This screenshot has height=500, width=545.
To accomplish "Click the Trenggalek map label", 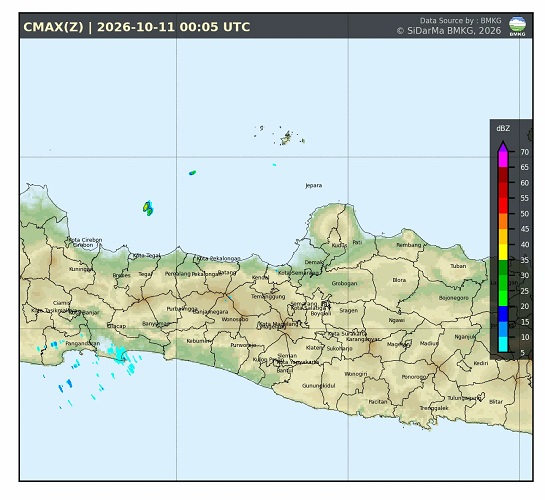I will (x=434, y=408).
